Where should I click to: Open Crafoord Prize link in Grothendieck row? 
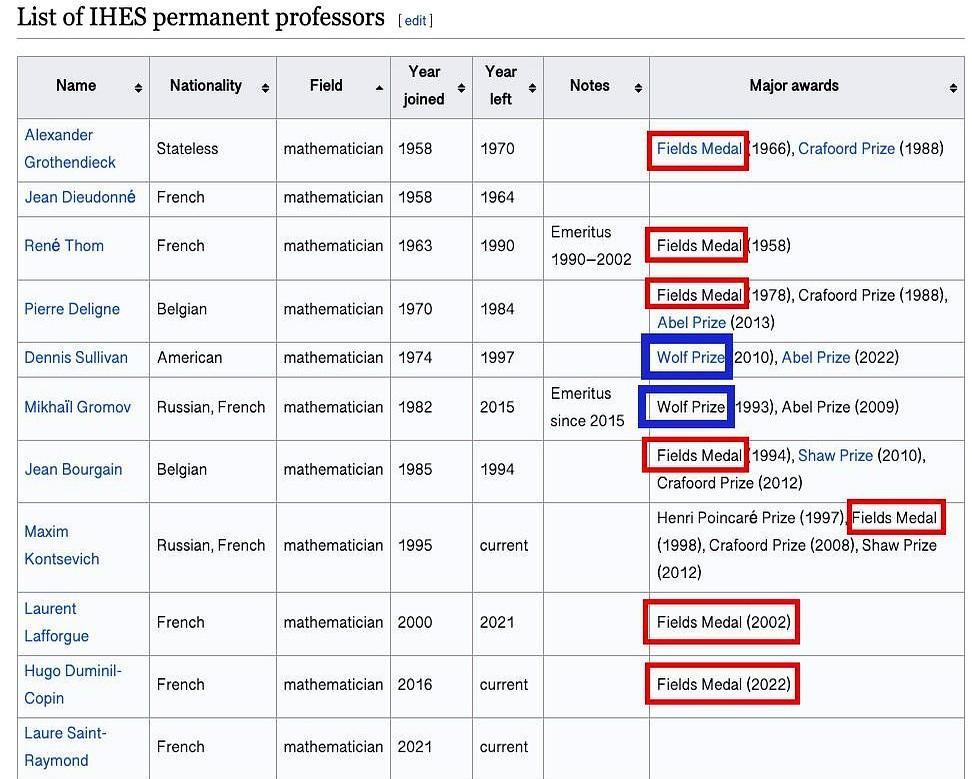[846, 149]
